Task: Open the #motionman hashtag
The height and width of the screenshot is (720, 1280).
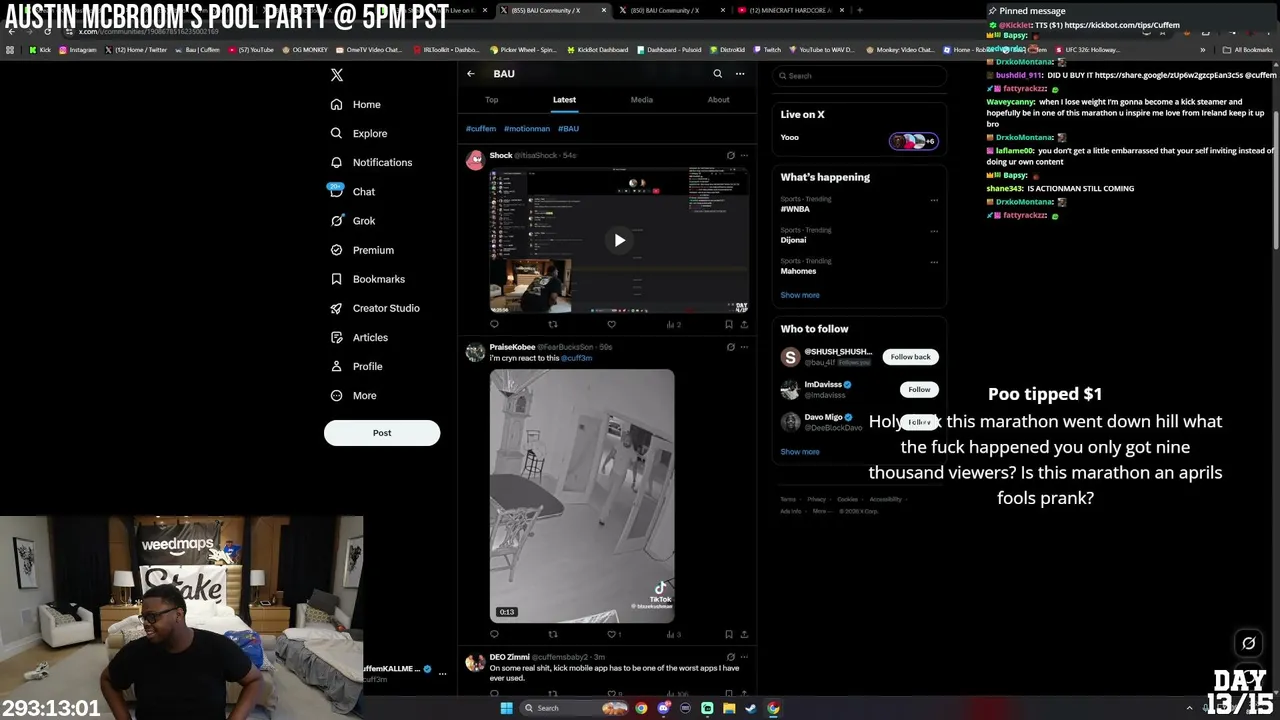Action: tap(527, 128)
